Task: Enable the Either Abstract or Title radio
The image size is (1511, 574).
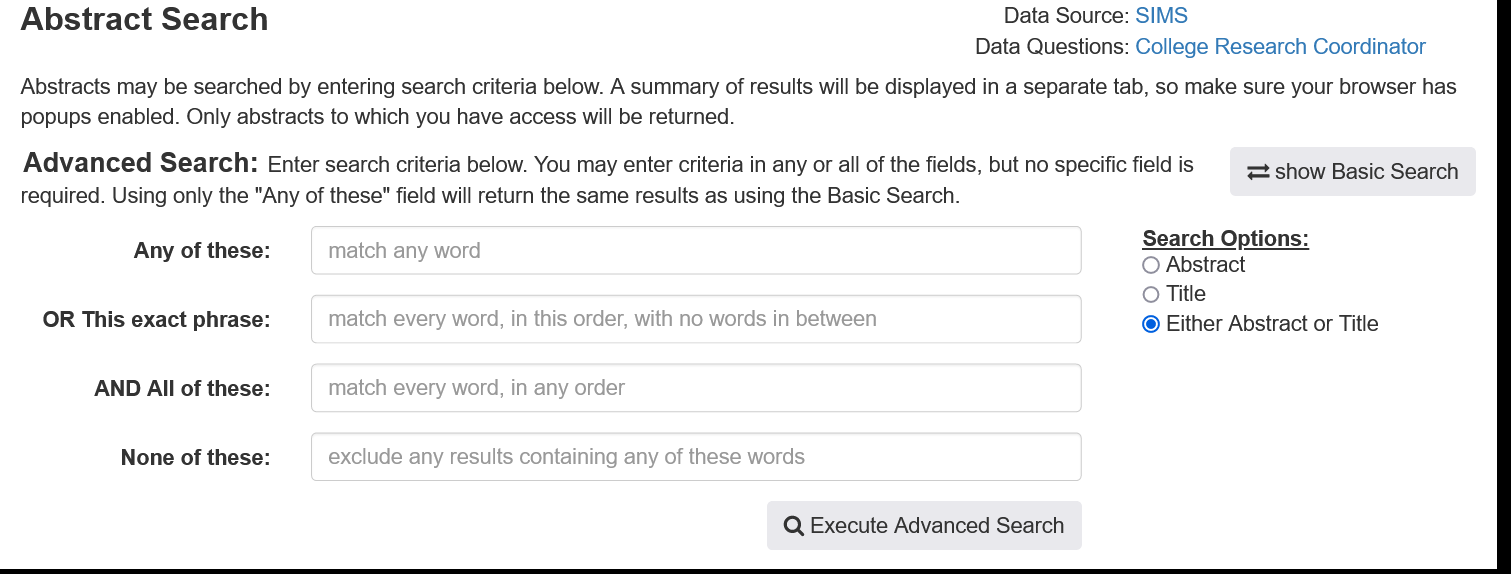Action: pos(1151,324)
